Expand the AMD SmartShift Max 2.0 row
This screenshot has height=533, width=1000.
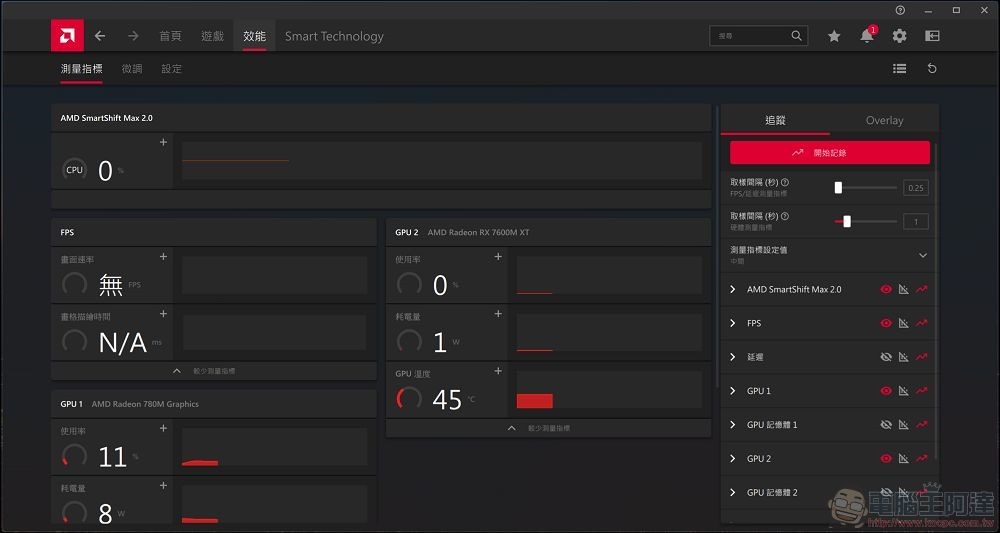pos(733,289)
